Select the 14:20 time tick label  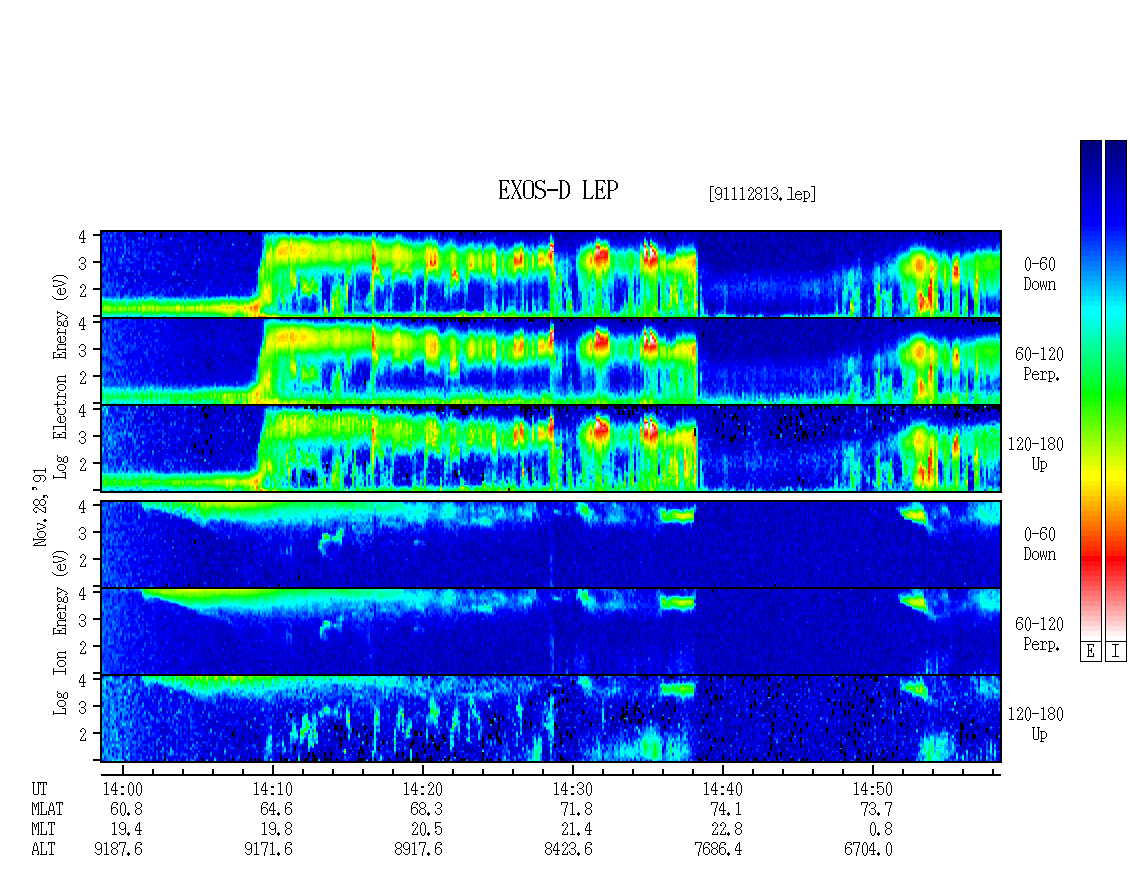[422, 789]
